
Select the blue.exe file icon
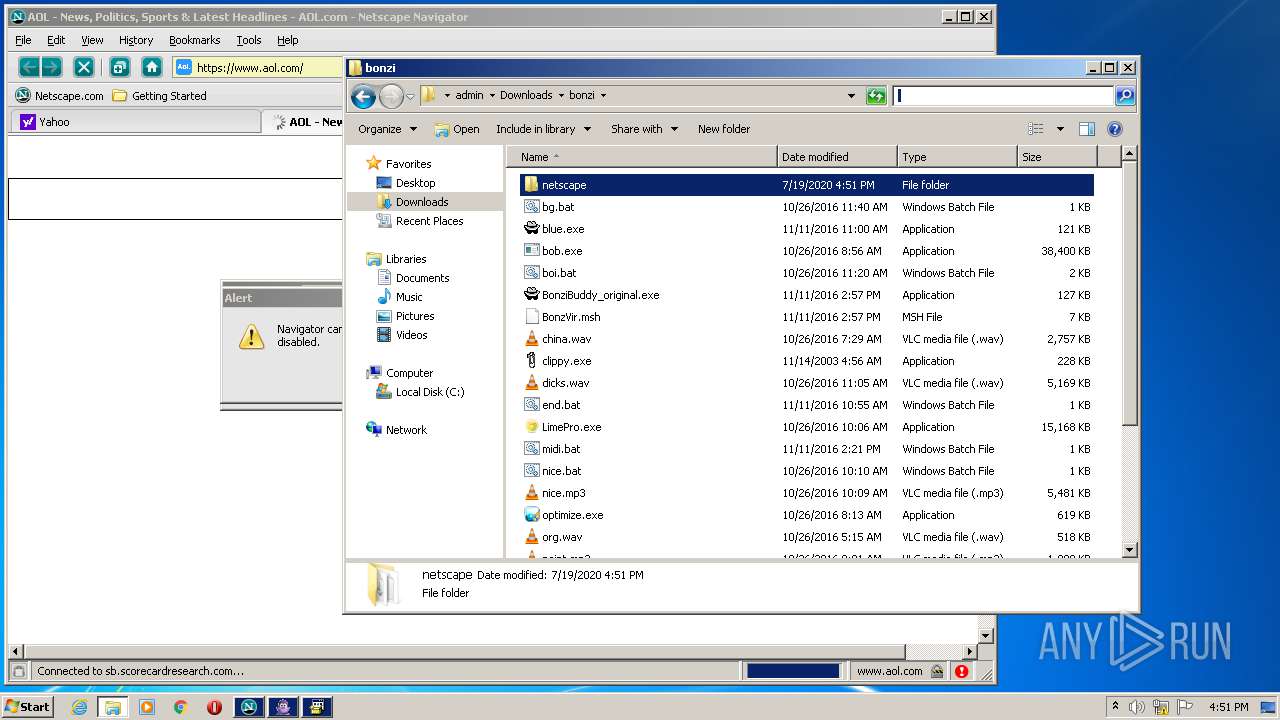click(x=532, y=229)
